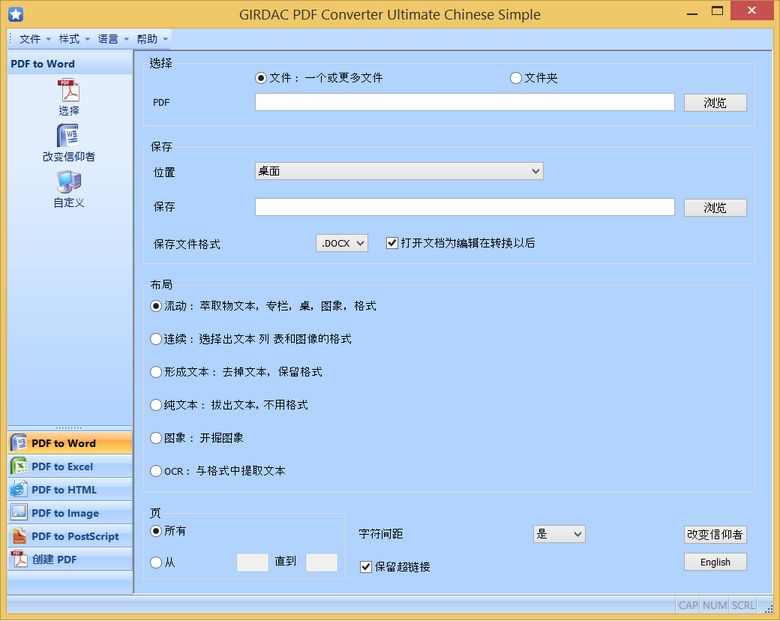The width and height of the screenshot is (780, 621).
Task: Click the 直到 ending page input box
Action: tap(321, 562)
